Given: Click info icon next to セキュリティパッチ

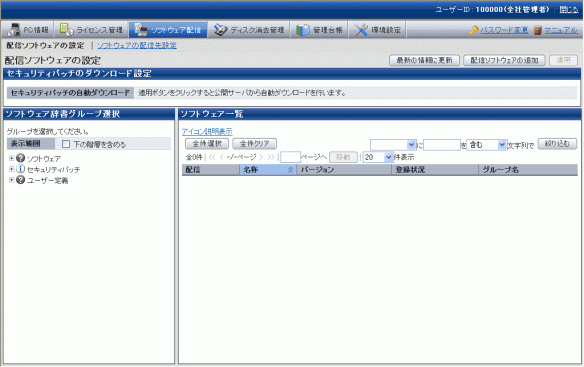Looking at the screenshot, I should (x=21, y=169).
